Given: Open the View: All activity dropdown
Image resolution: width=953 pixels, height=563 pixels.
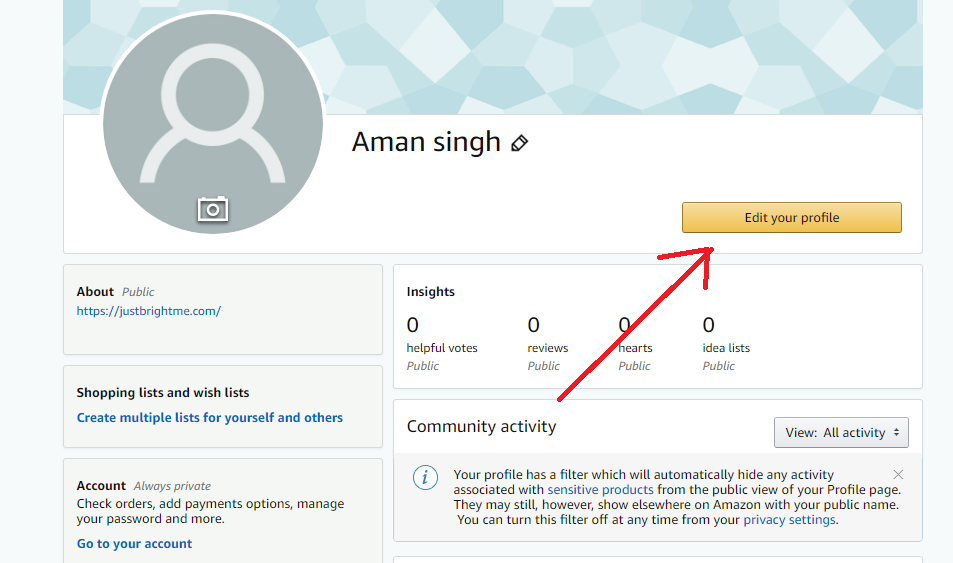Looking at the screenshot, I should (841, 432).
